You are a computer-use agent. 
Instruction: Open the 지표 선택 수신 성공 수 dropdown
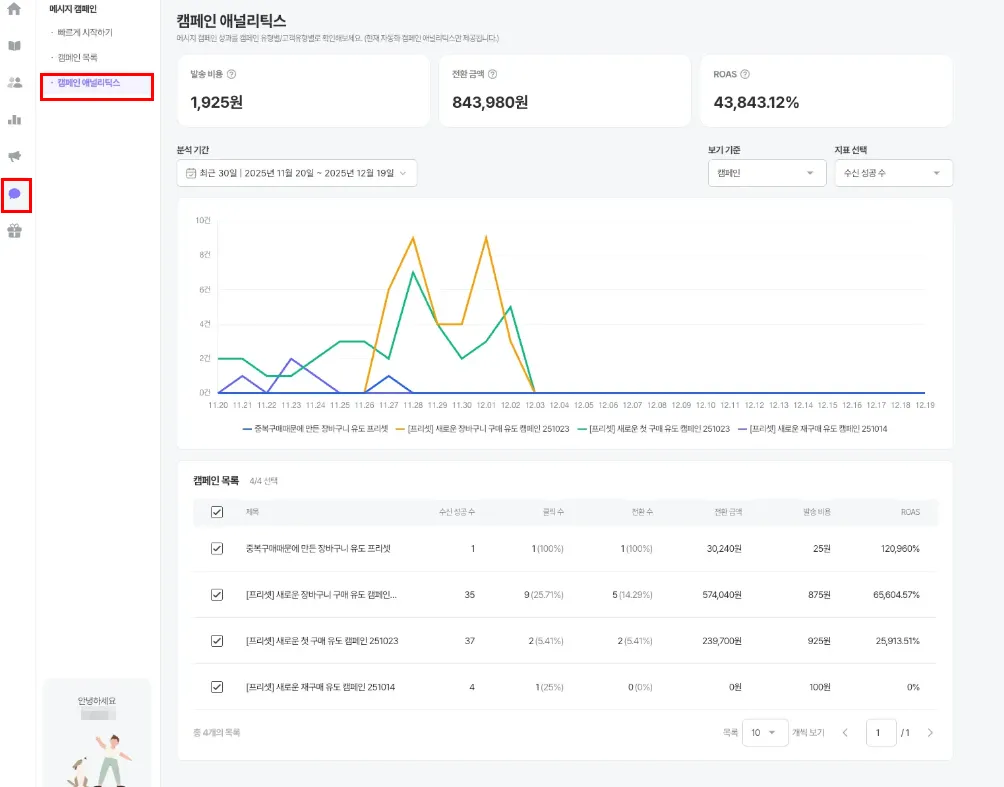893,173
